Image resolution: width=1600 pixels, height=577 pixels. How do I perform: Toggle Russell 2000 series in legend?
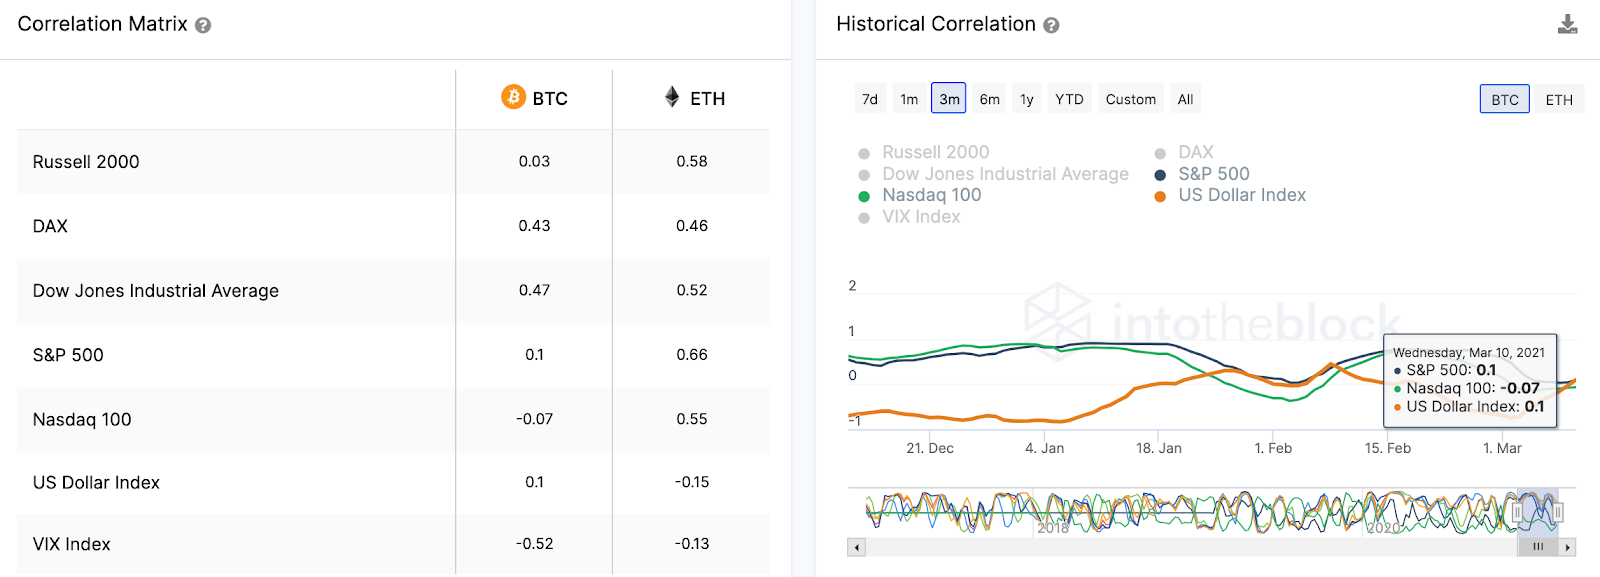[924, 152]
